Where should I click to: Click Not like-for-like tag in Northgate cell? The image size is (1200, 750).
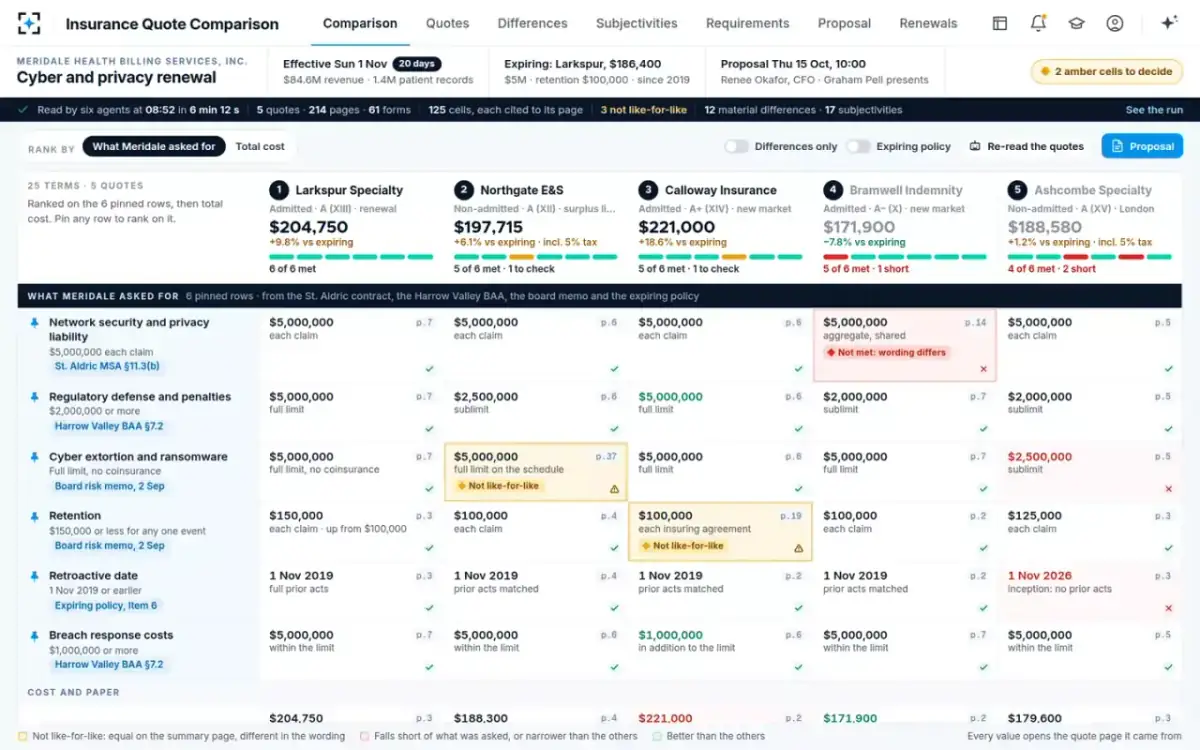[498, 486]
